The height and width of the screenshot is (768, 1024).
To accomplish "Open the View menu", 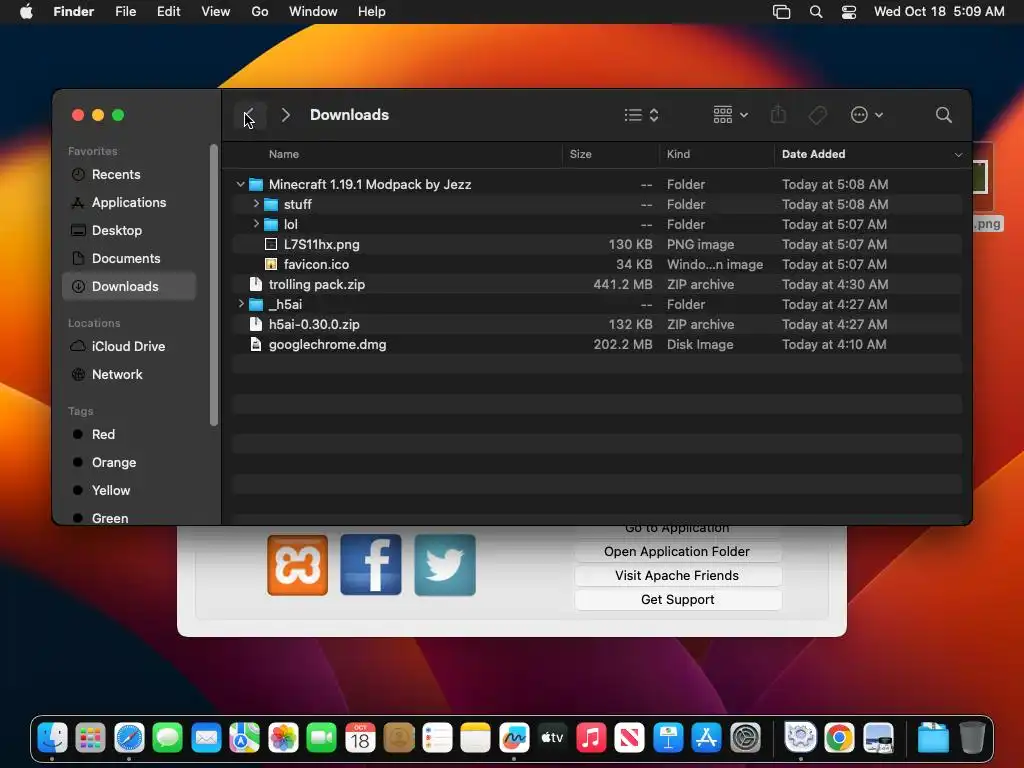I will coord(216,12).
